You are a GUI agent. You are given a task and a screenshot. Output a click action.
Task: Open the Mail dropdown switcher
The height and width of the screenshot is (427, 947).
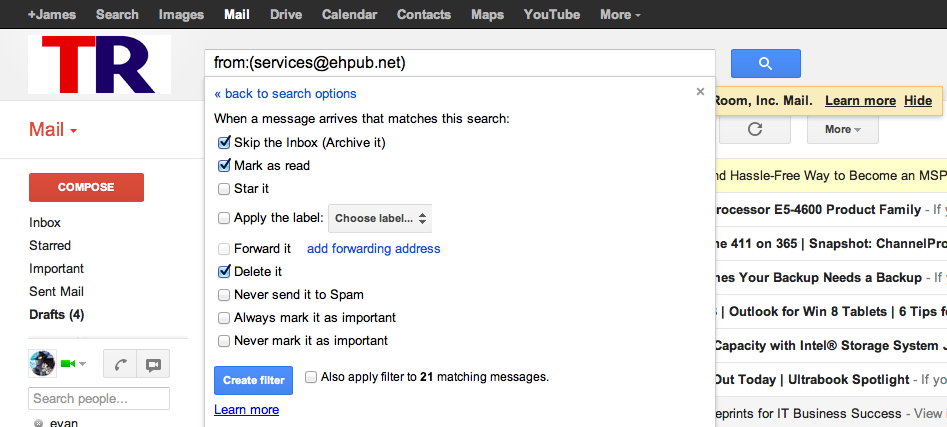(53, 129)
